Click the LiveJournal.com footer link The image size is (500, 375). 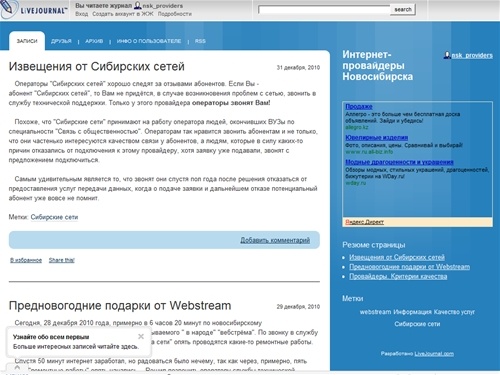[434, 353]
